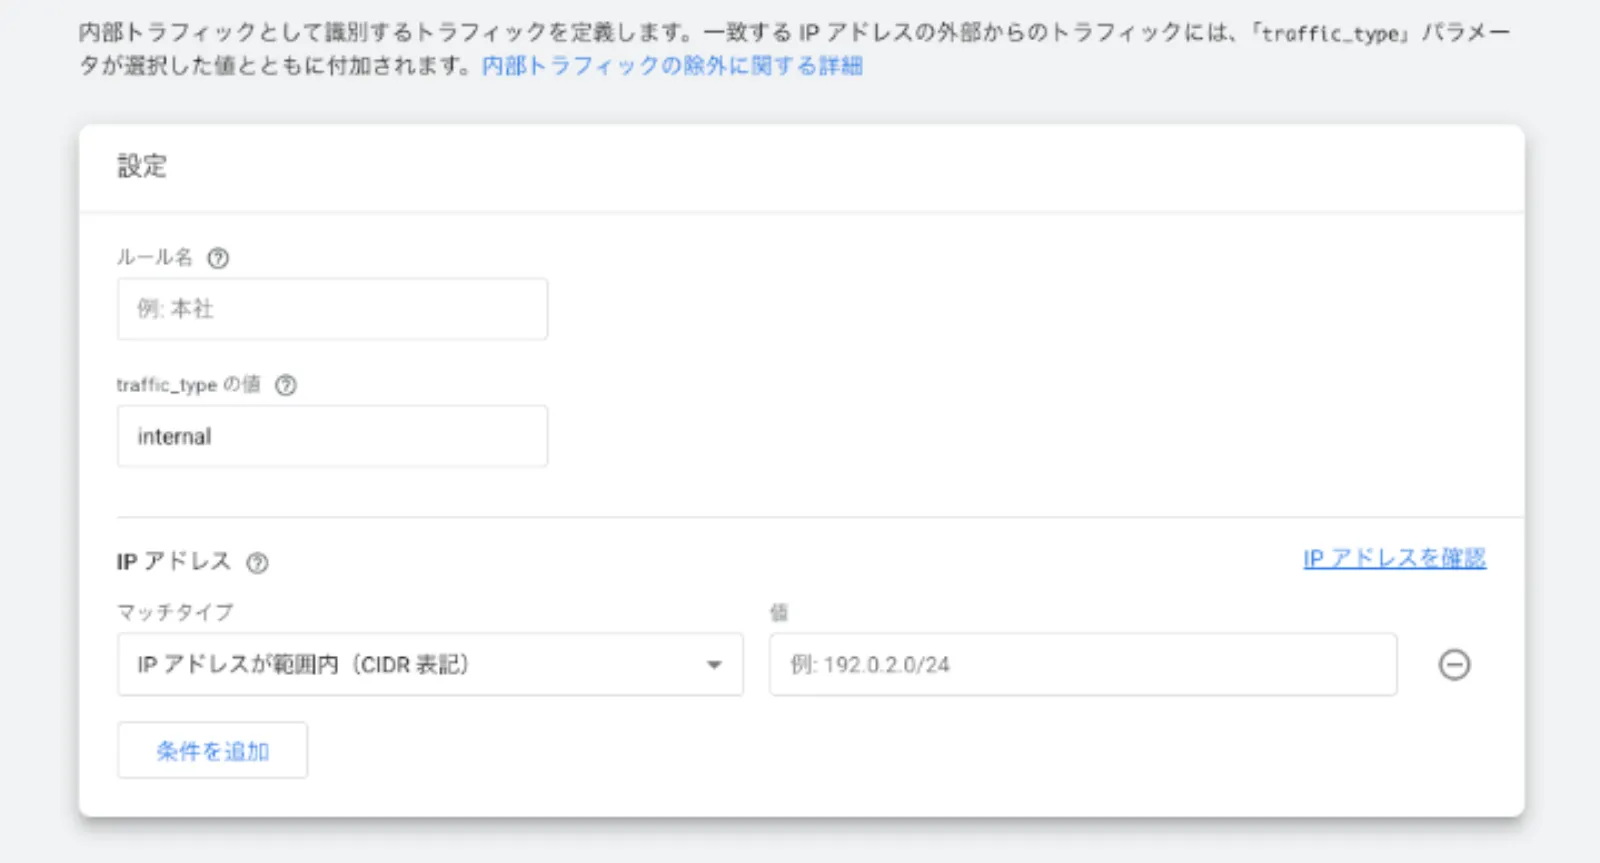Open the IP アドレスを確認 link
Screen dimensions: 1600x863
point(1394,558)
